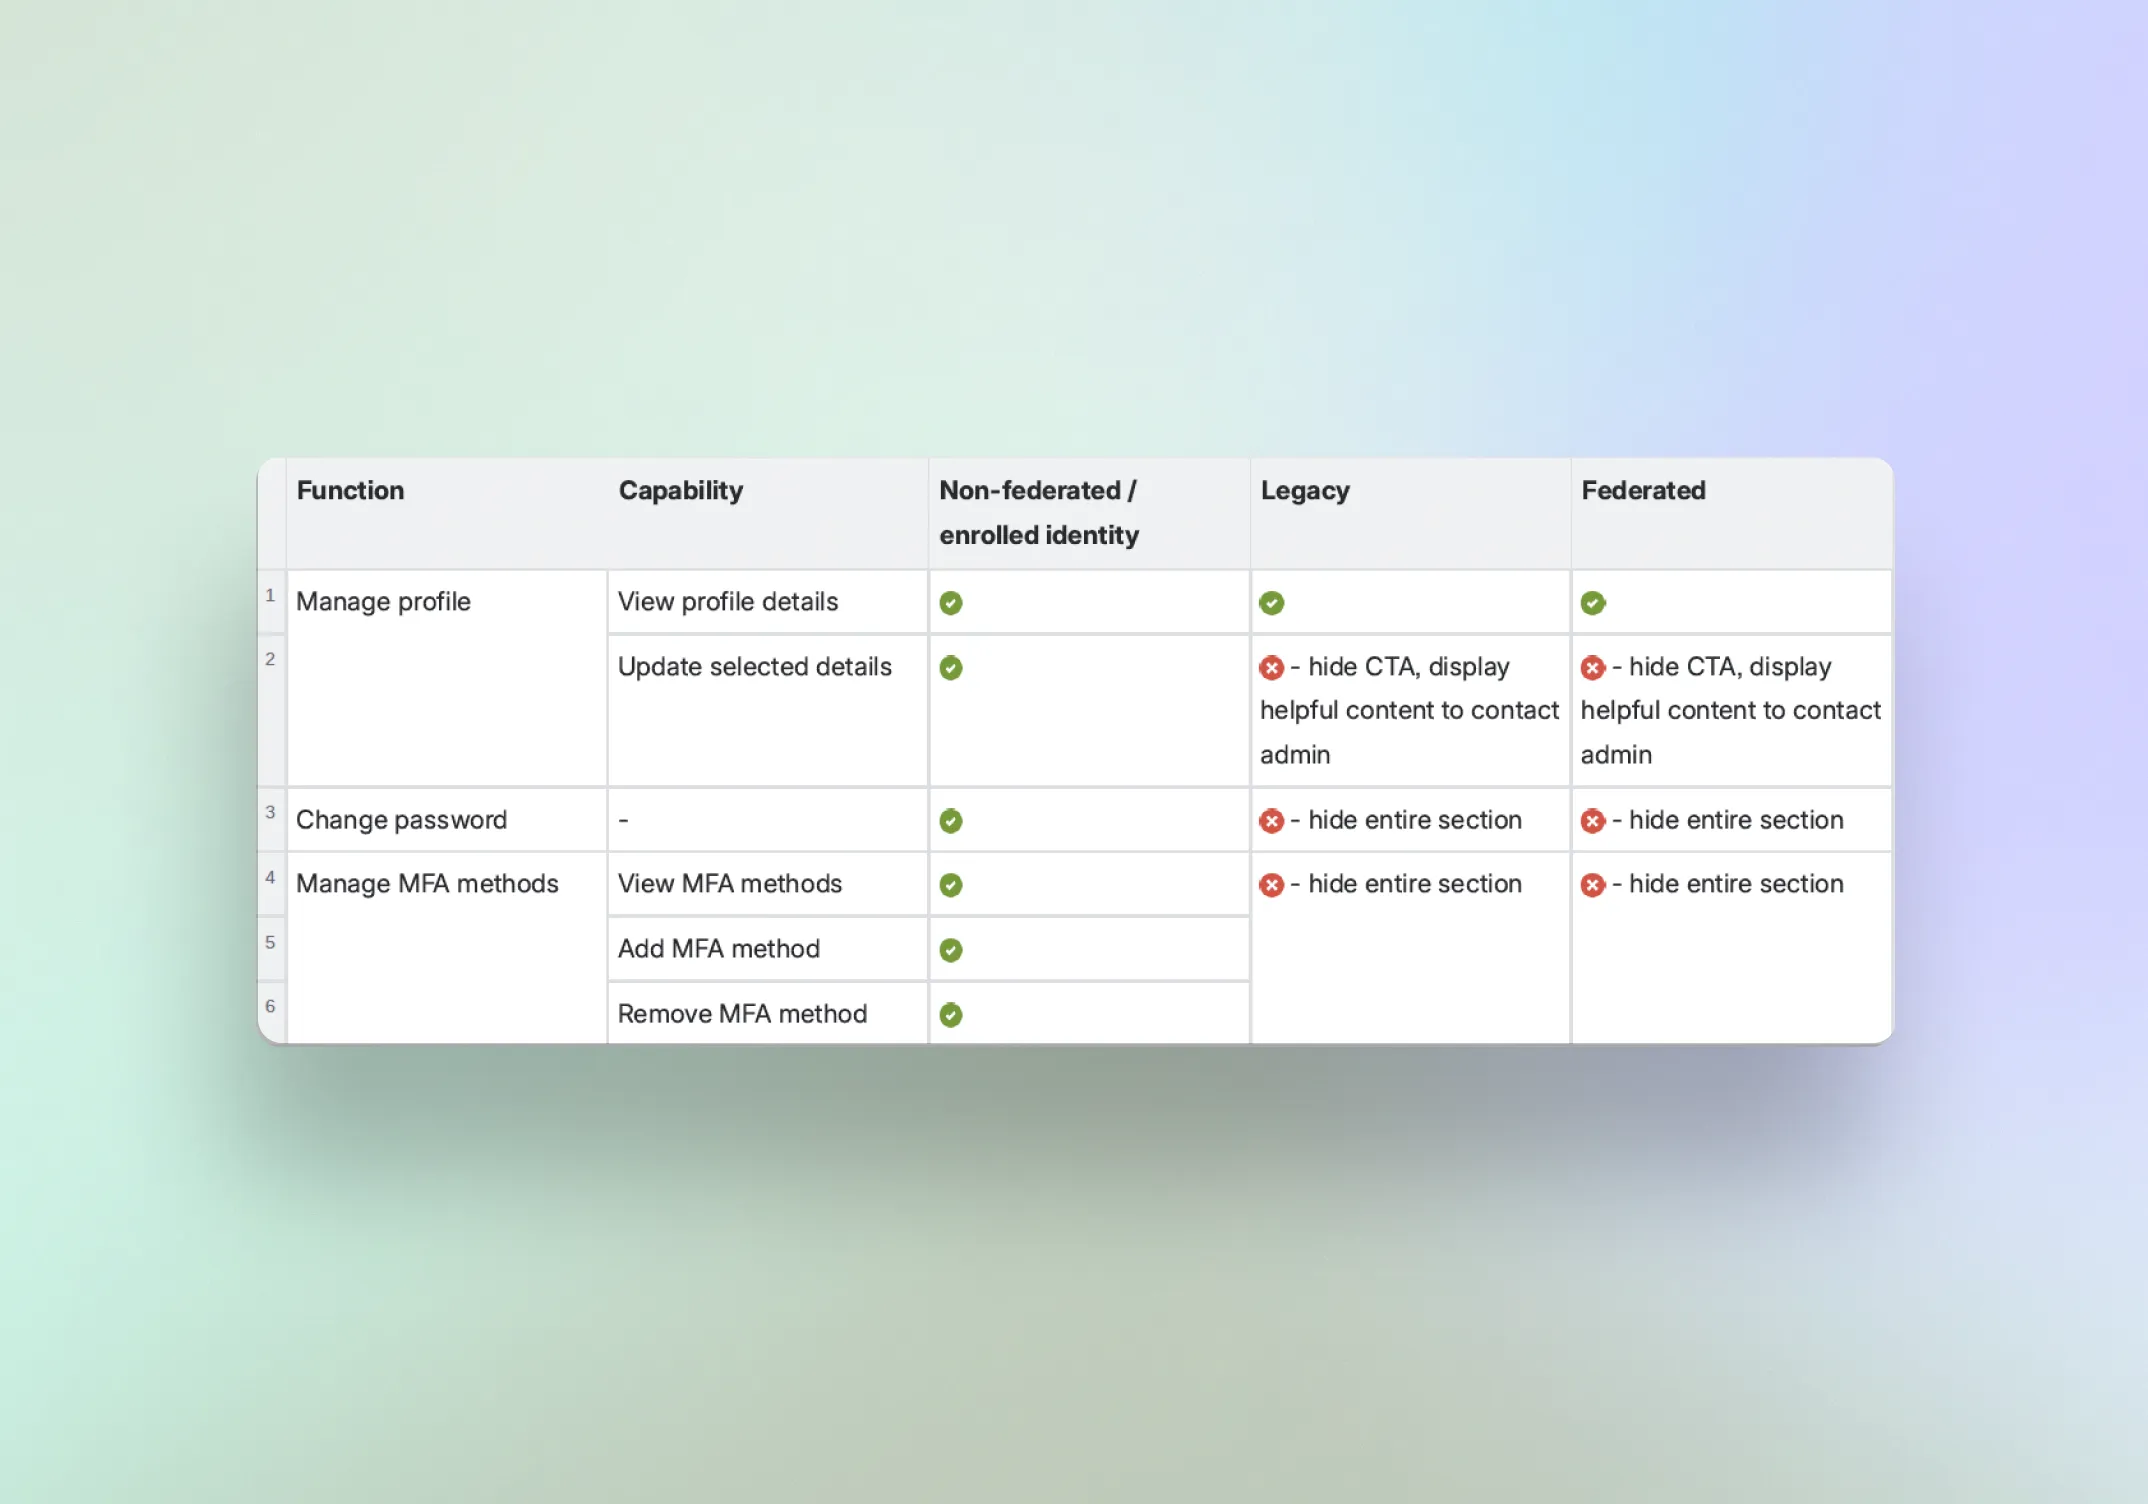
Task: Click green check in Change password Non-federated cell
Action: tap(951, 821)
